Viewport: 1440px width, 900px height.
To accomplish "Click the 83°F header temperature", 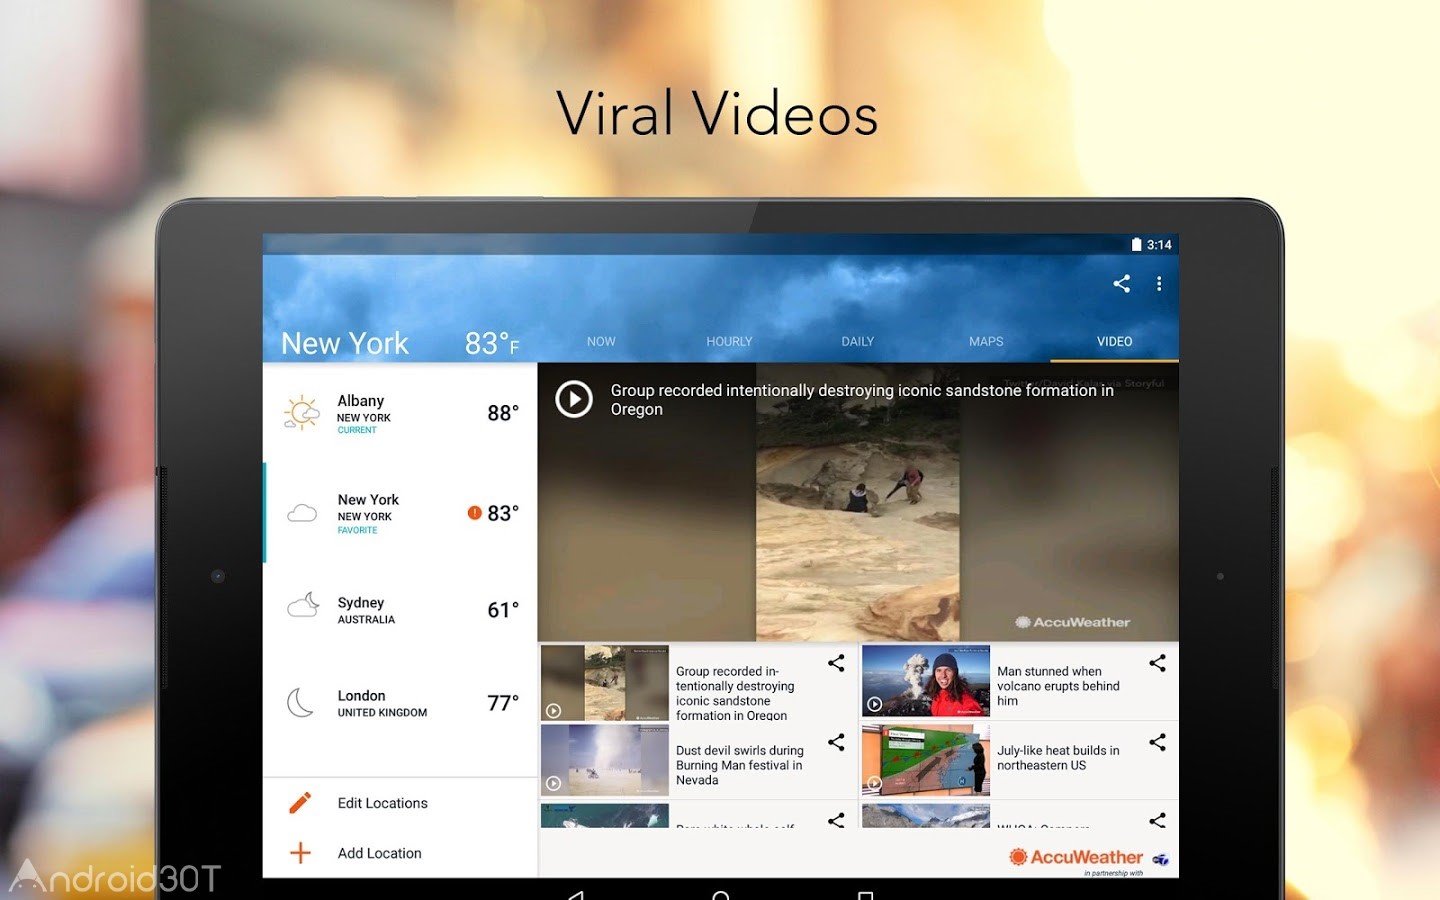I will tap(492, 343).
